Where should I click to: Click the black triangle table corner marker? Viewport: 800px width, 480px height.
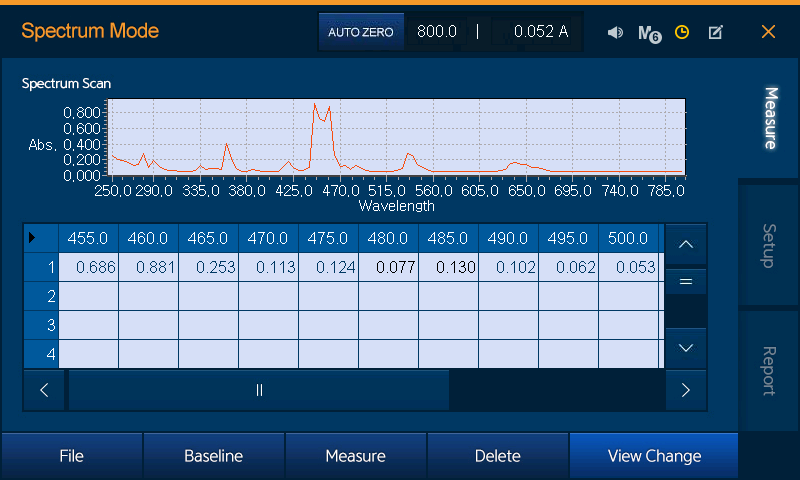[x=32, y=237]
